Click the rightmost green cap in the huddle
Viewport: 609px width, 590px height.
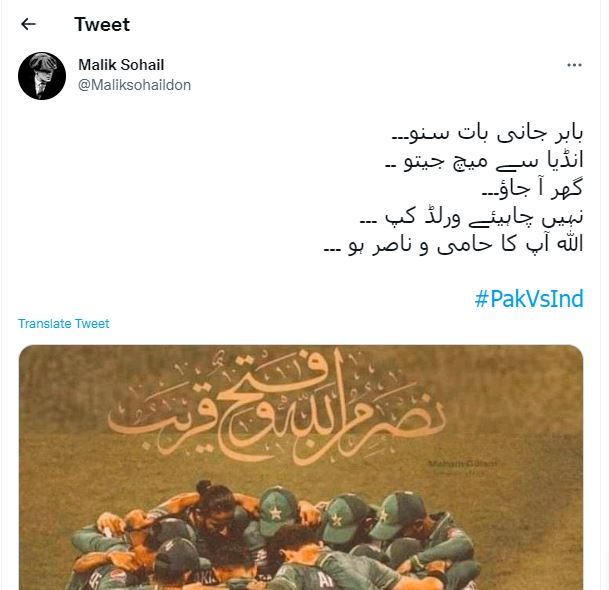(x=398, y=515)
